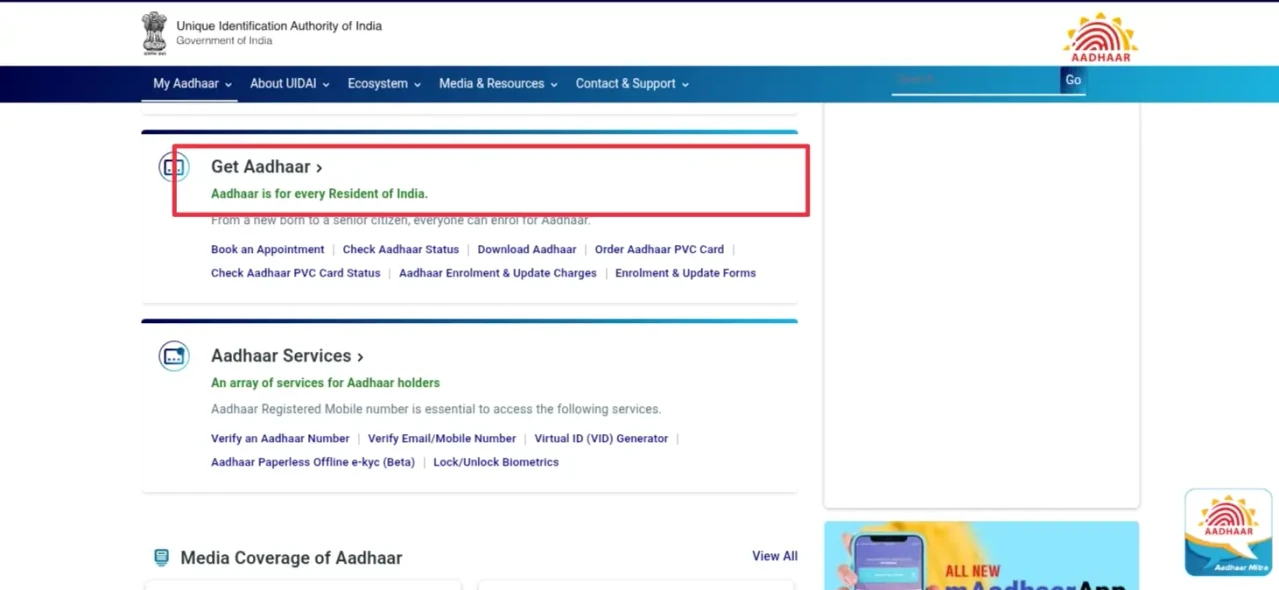Viewport: 1279px width, 590px height.
Task: Expand the About UIDAI menu
Action: point(290,84)
